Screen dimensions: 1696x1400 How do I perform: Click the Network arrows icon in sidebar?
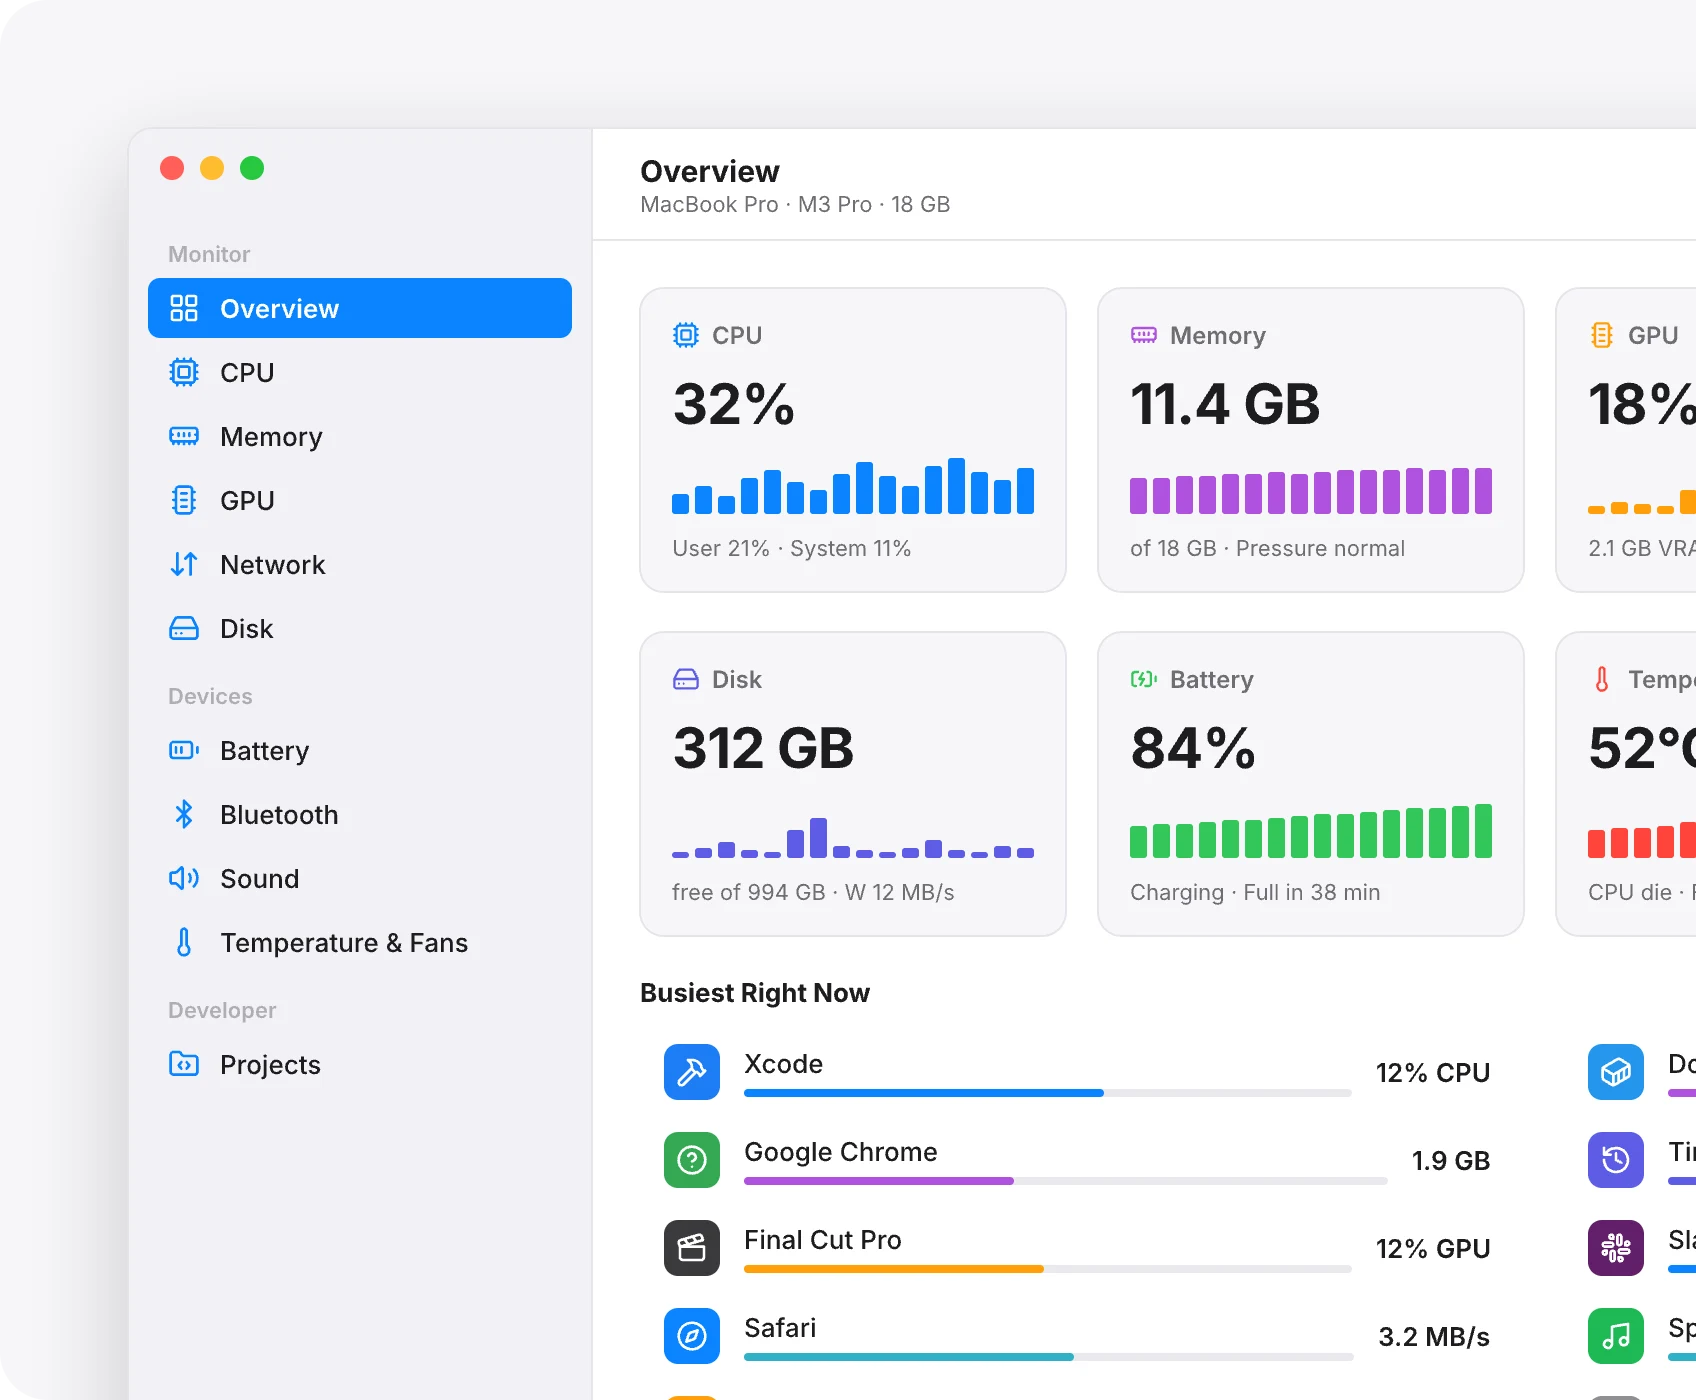184,564
